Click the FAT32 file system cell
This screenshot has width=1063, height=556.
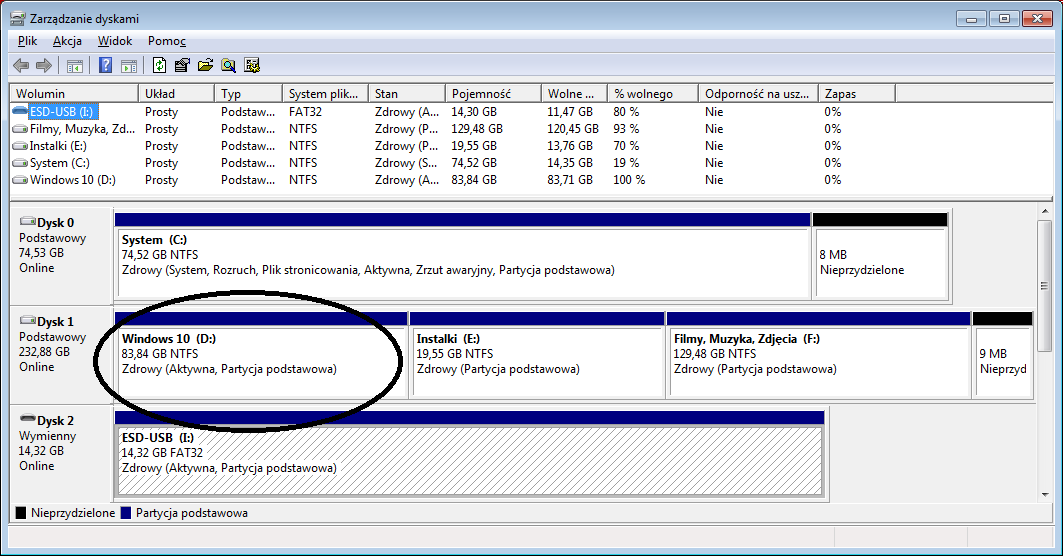pos(305,112)
